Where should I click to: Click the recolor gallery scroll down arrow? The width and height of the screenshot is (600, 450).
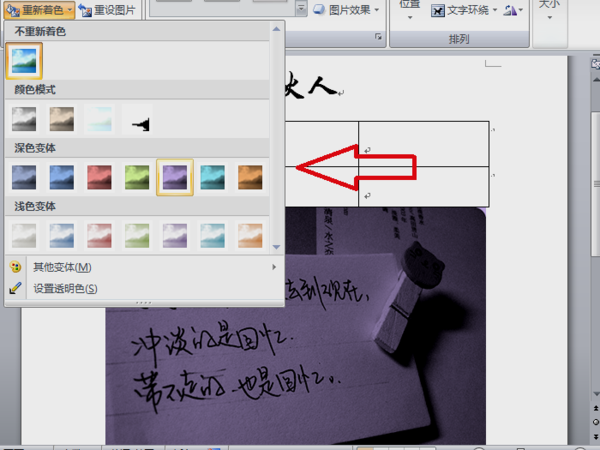click(276, 247)
